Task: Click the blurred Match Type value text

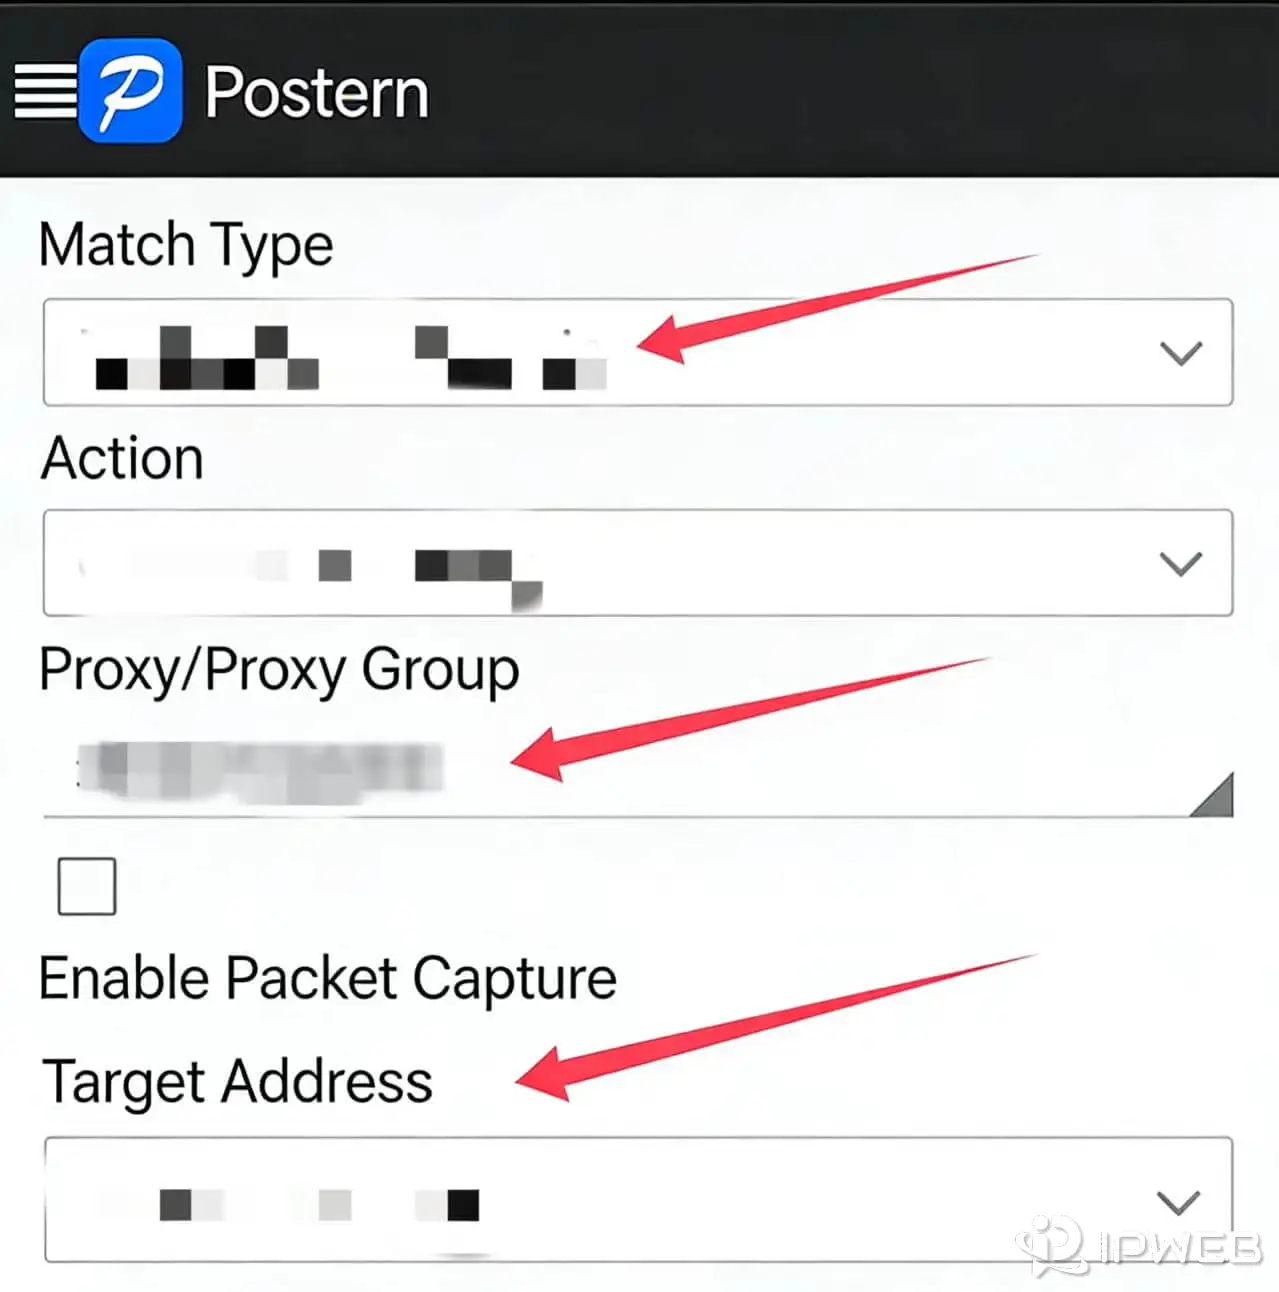Action: [350, 358]
